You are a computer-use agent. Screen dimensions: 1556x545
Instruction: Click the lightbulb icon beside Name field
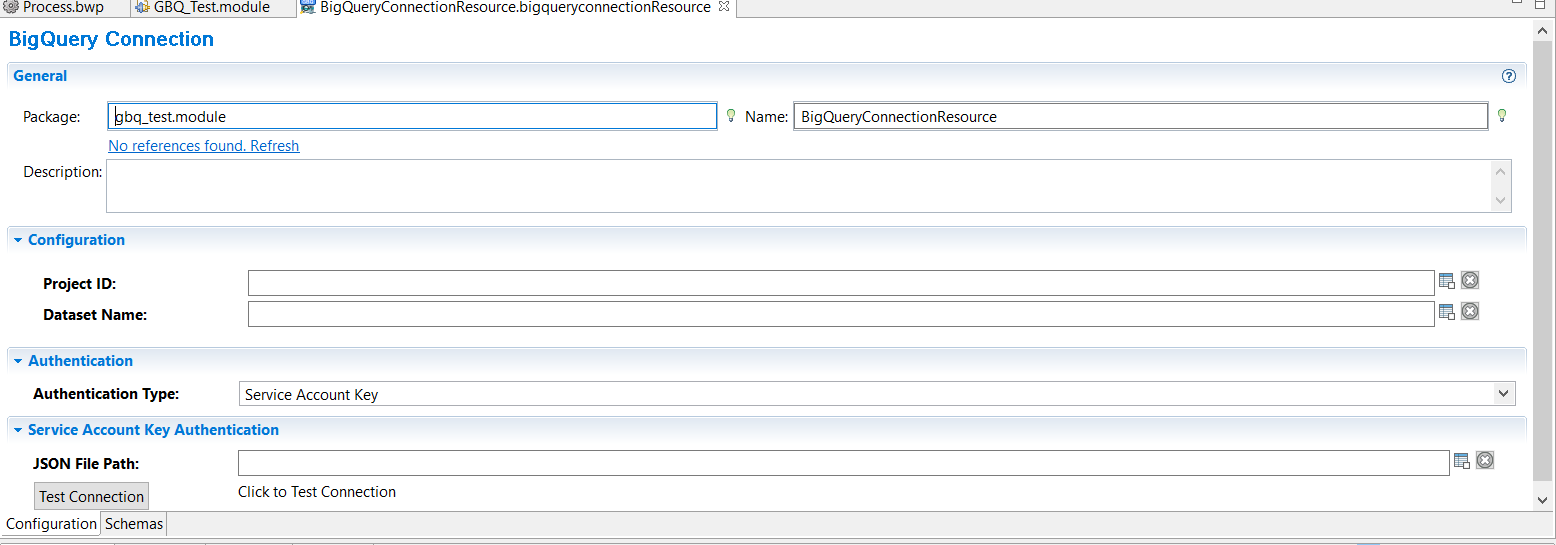1502,116
